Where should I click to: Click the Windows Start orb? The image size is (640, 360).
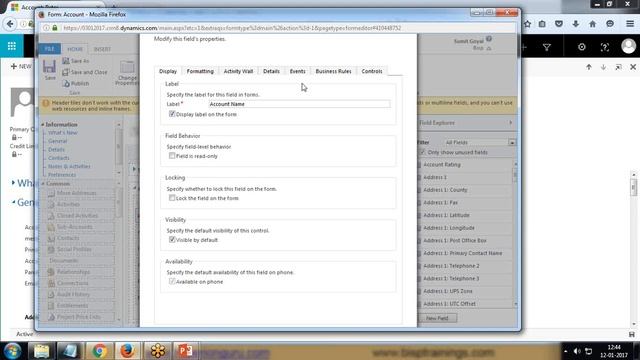[12, 351]
